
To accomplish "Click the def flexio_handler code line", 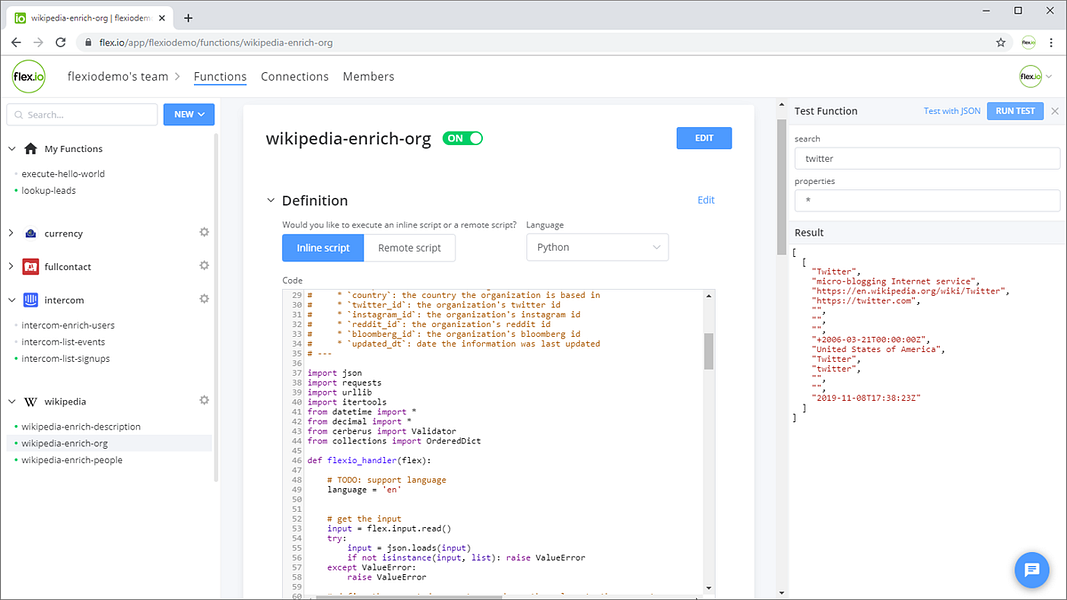I will [369, 461].
